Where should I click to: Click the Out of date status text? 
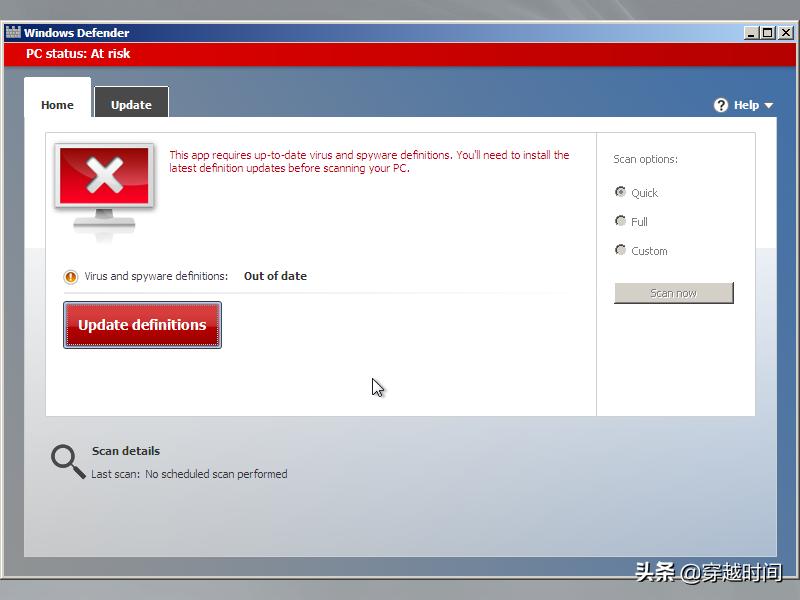(x=275, y=276)
